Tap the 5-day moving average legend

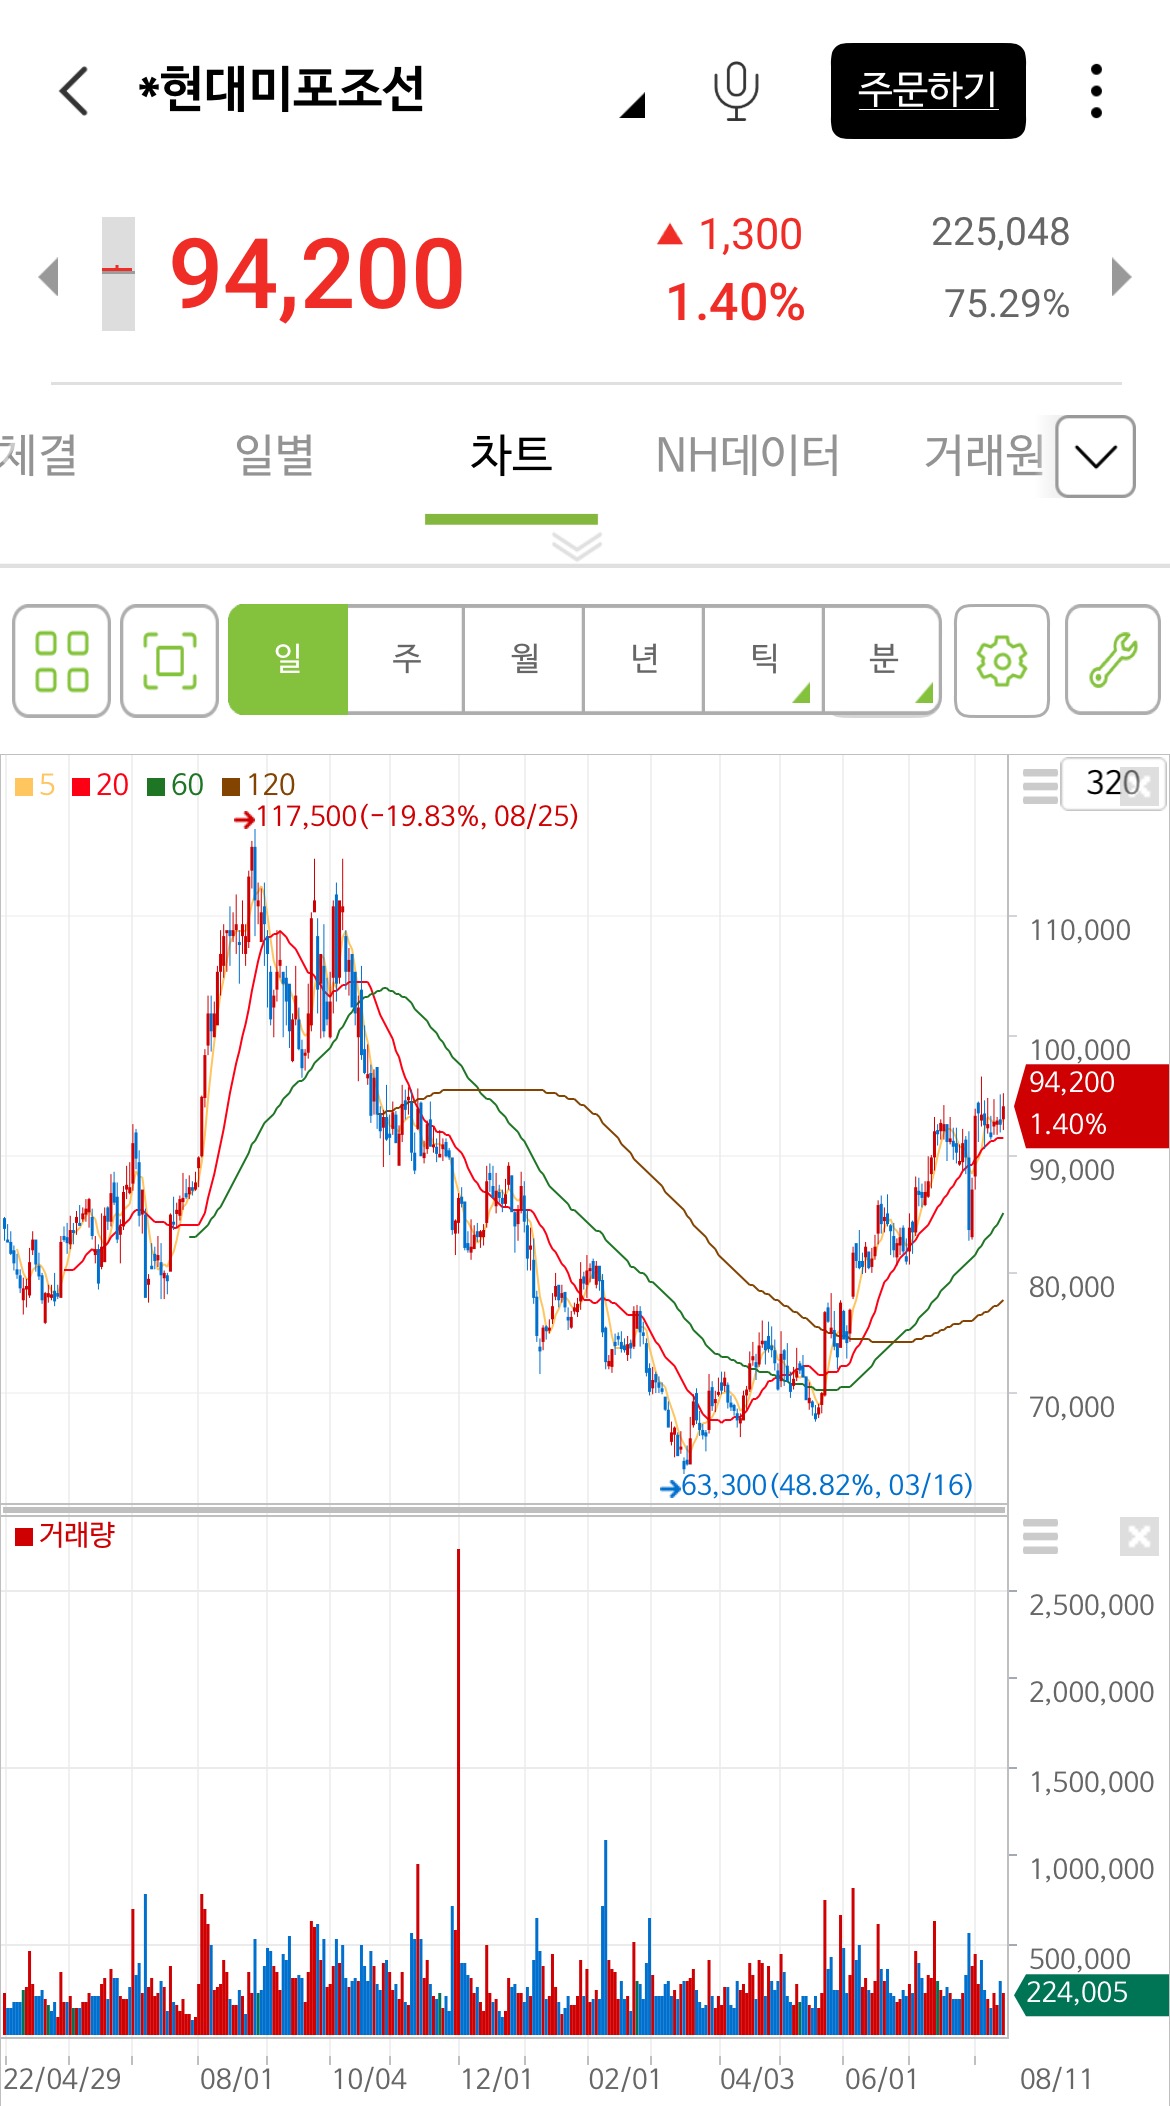point(36,785)
